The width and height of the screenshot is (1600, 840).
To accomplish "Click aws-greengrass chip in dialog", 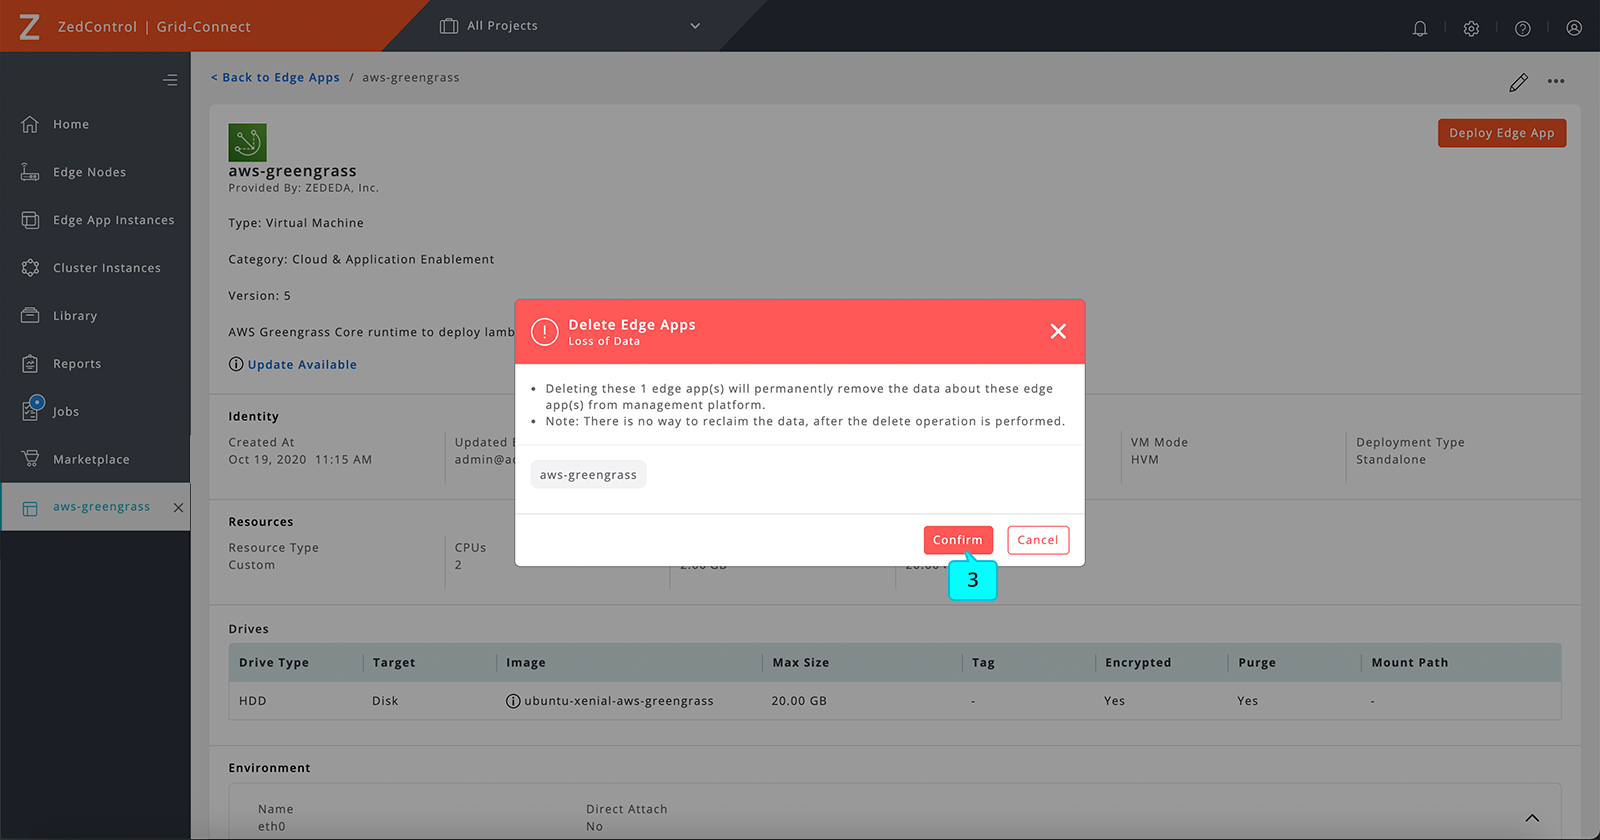I will click(588, 475).
